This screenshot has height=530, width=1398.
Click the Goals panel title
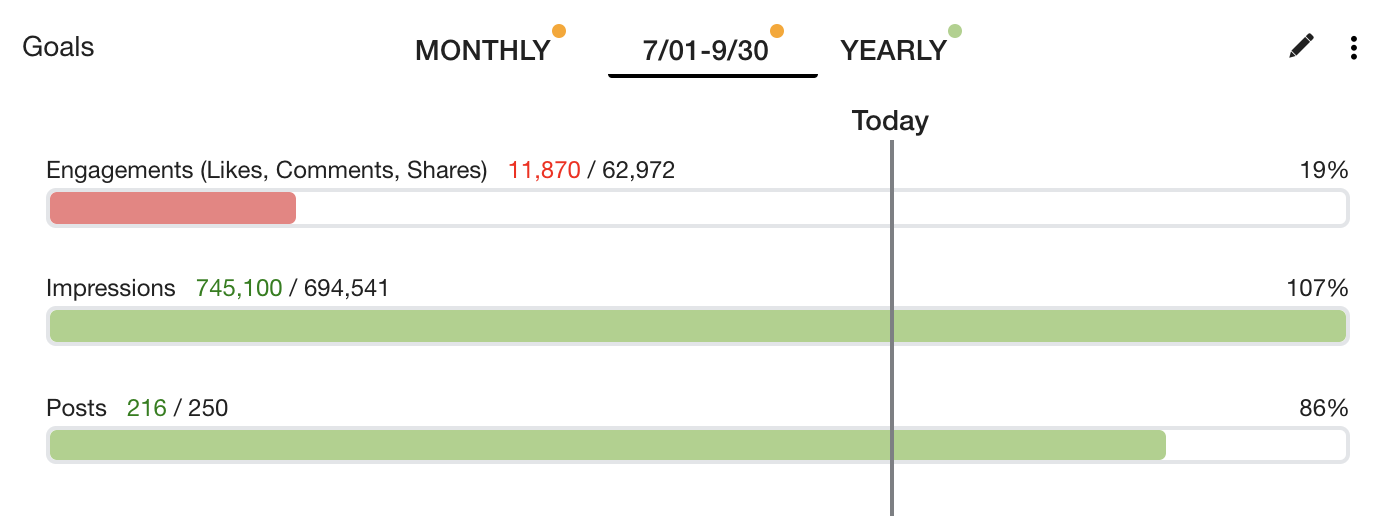58,46
